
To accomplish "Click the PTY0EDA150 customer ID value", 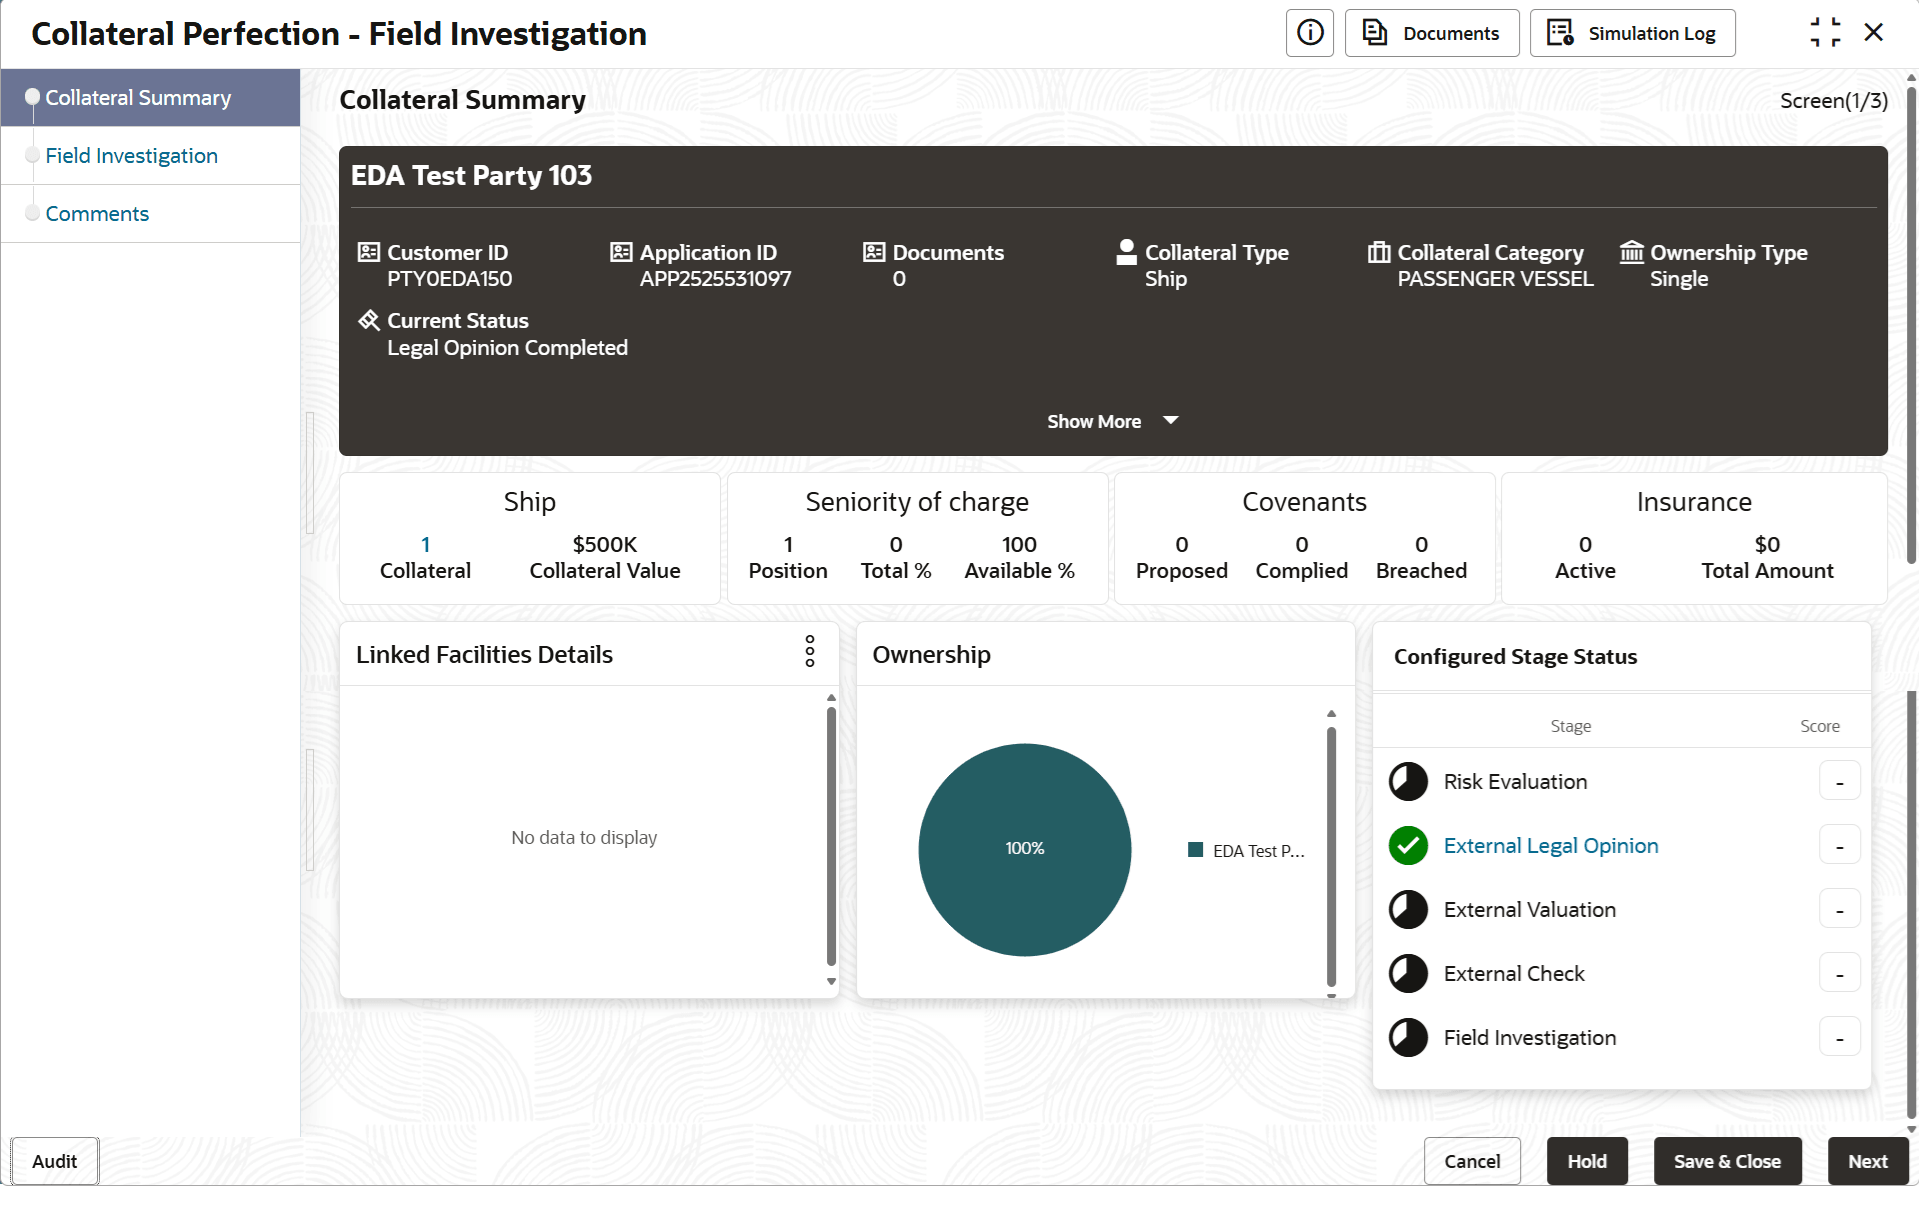I will pyautogui.click(x=449, y=279).
